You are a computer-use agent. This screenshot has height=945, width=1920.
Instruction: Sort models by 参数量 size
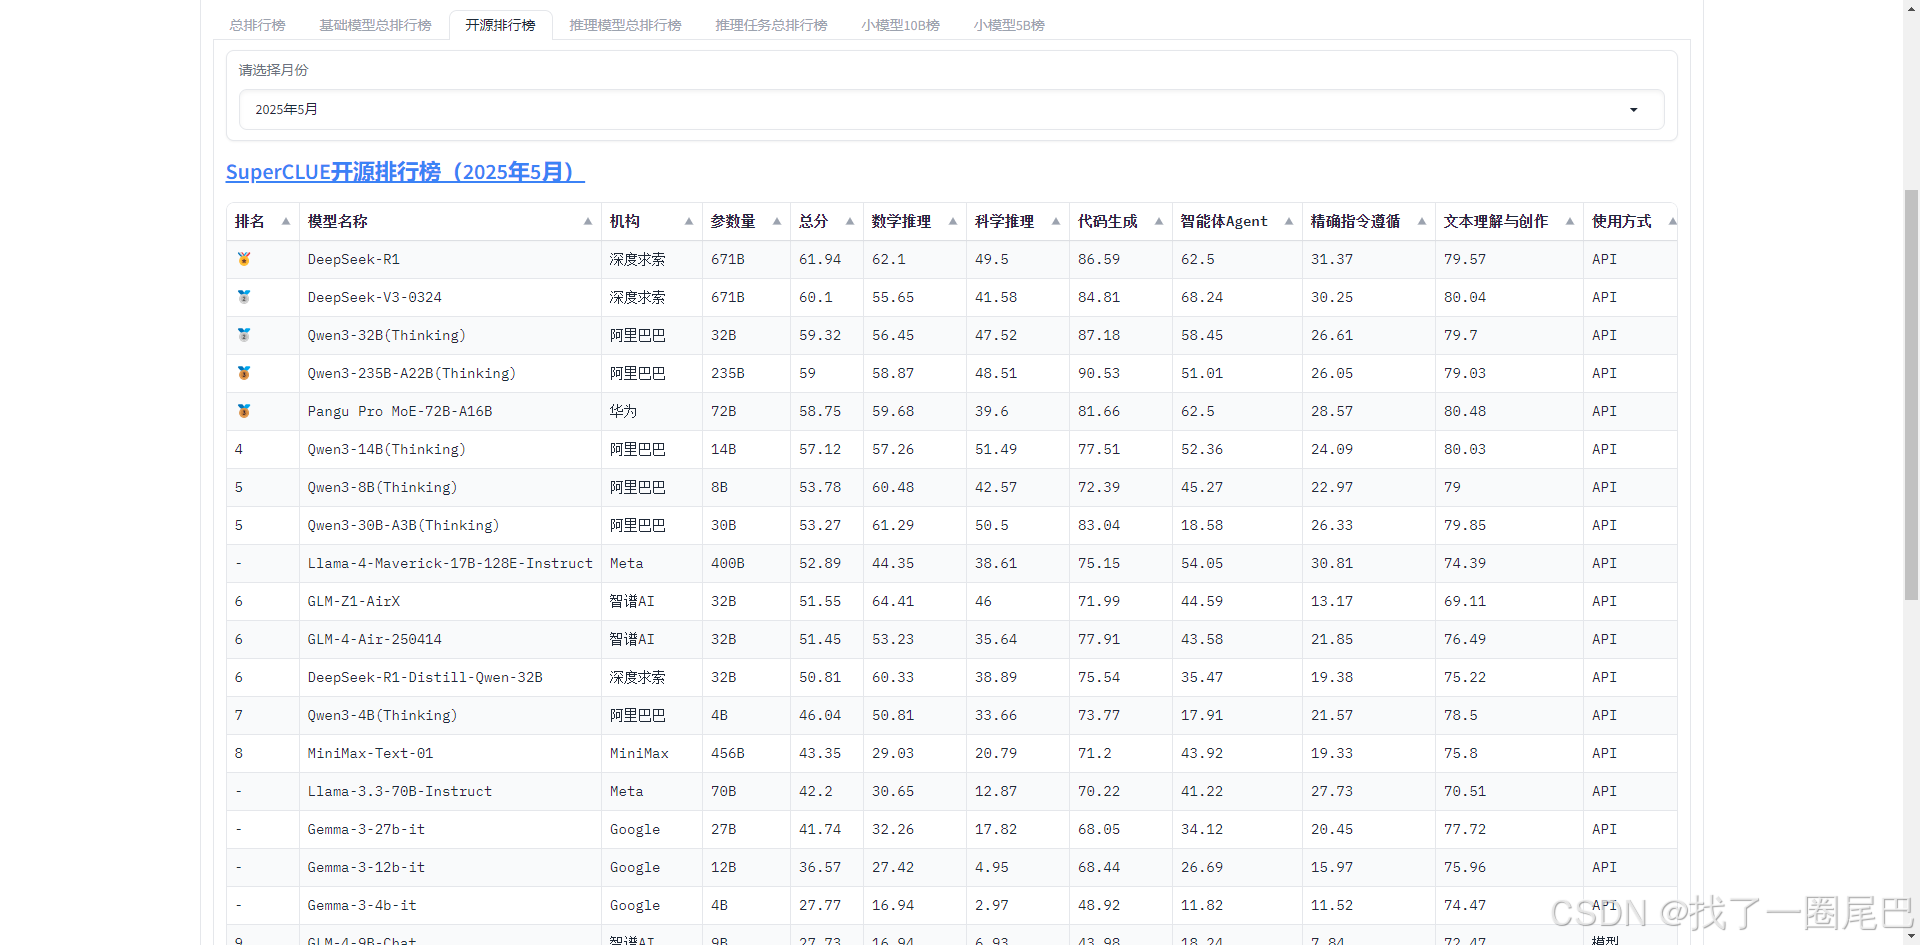(x=779, y=221)
